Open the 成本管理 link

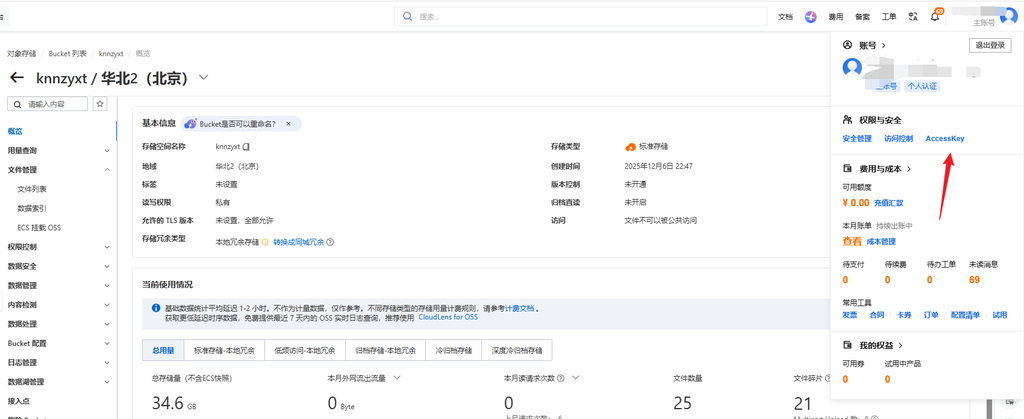pyautogui.click(x=882, y=241)
